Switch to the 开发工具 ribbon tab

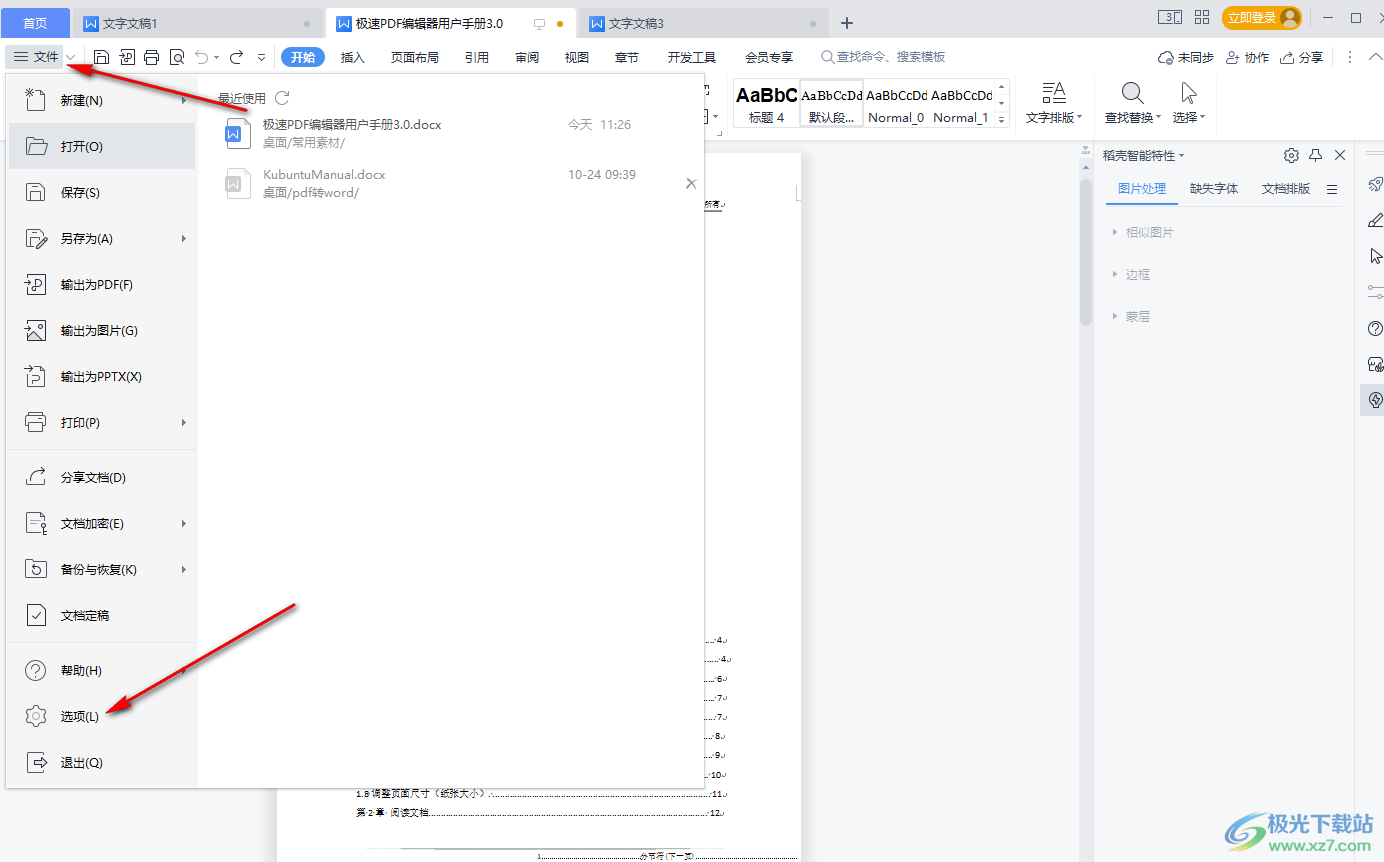[692, 58]
